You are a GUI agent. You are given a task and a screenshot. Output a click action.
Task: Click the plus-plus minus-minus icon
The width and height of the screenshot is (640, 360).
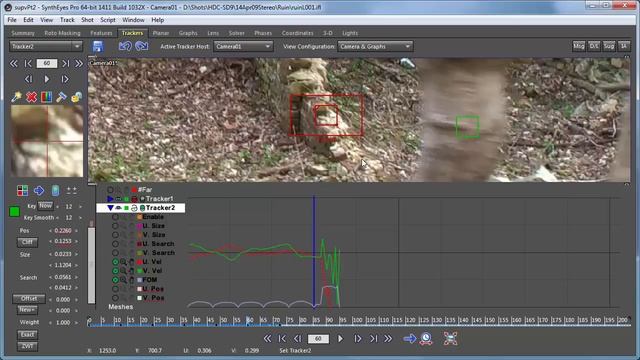click(x=71, y=190)
